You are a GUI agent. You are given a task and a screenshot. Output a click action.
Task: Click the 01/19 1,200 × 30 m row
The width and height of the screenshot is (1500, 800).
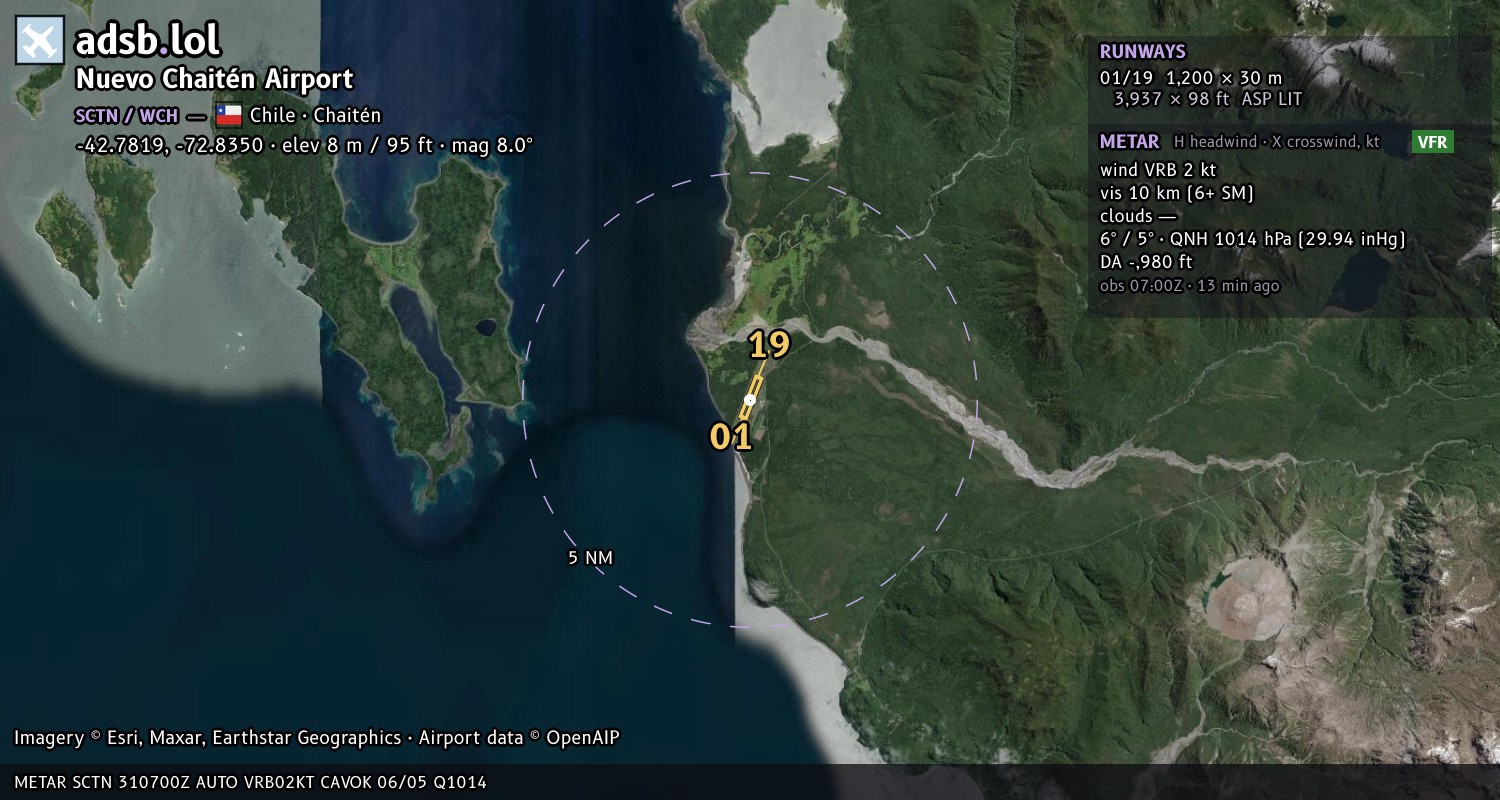pos(1191,78)
